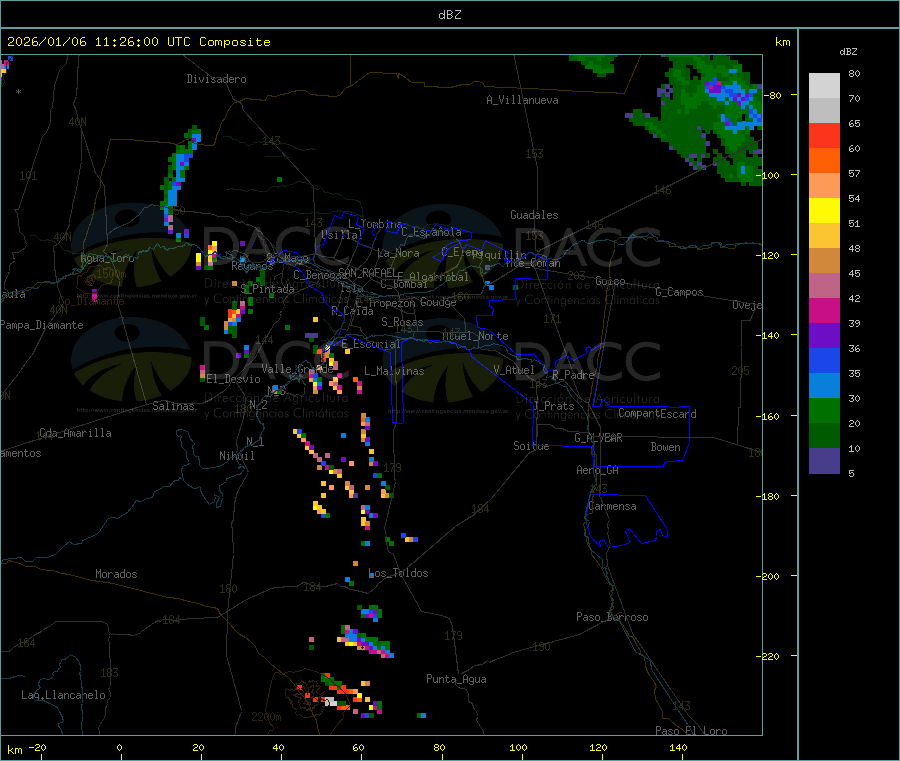
Task: Click the SAN_RAFAEL city label
Action: tap(367, 273)
